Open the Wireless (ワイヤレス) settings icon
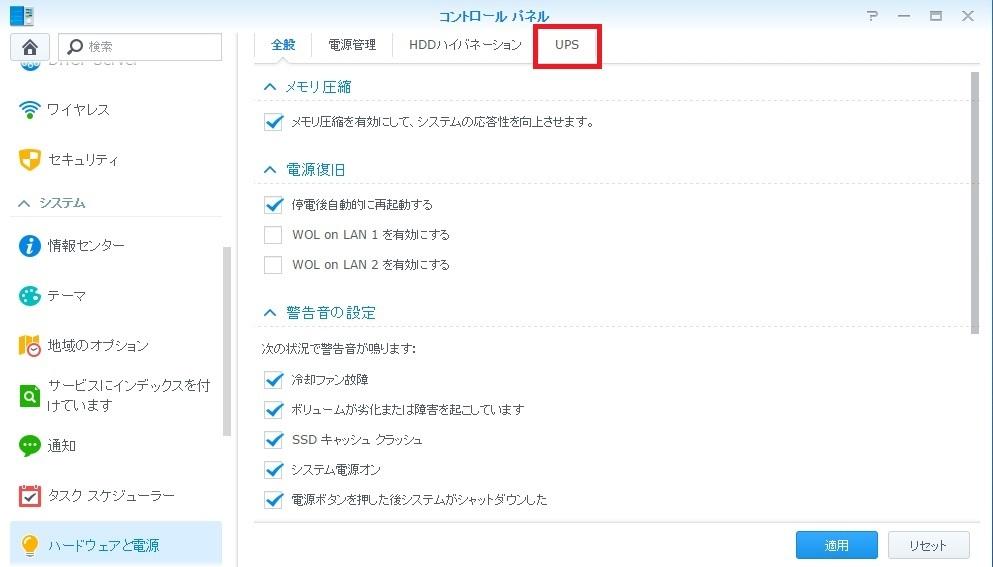 click(x=29, y=110)
